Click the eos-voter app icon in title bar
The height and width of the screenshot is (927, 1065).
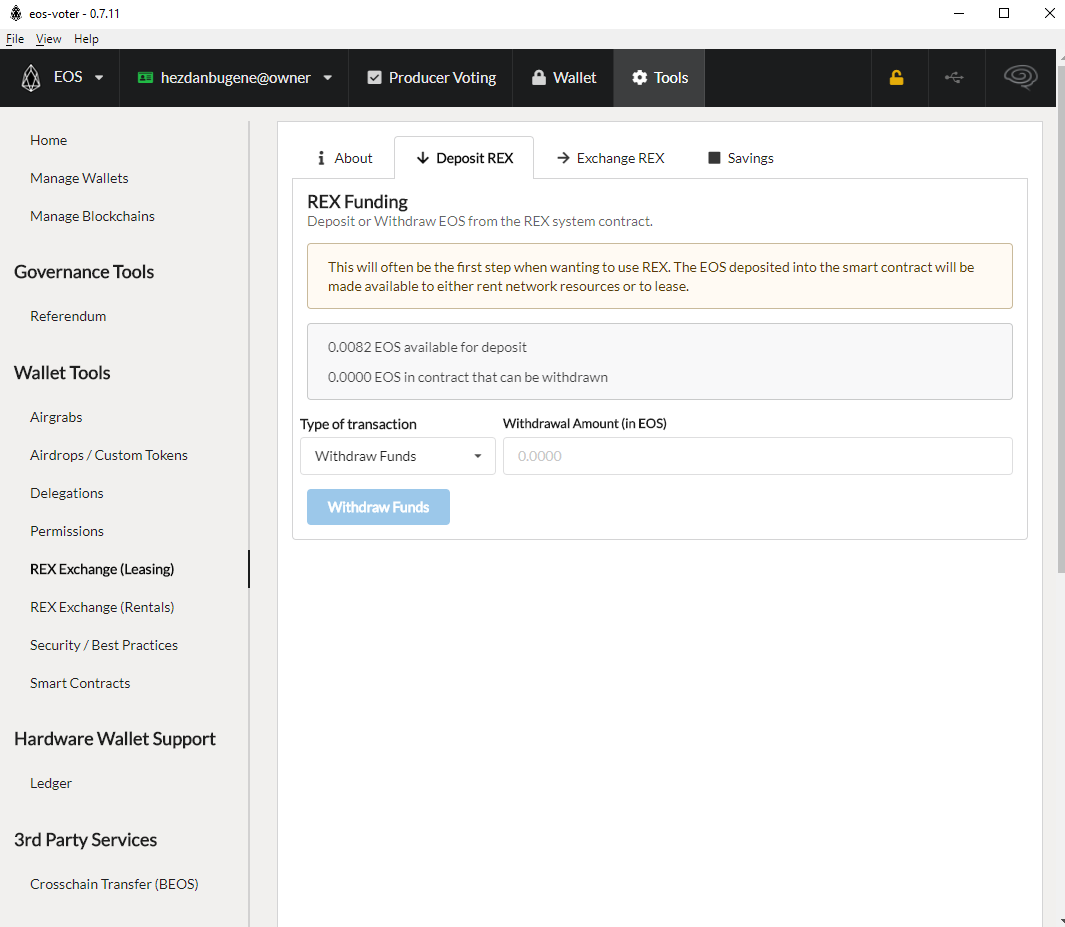16,13
